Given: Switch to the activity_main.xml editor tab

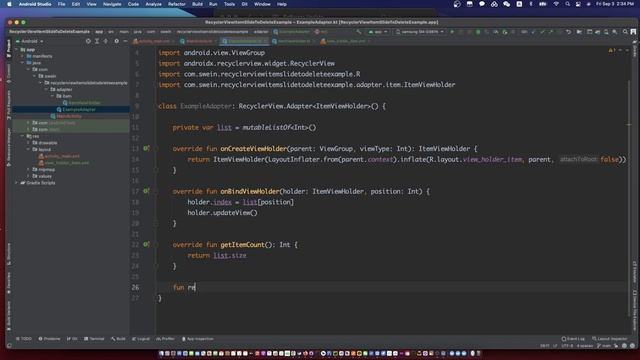Looking at the screenshot, I should tap(154, 41).
